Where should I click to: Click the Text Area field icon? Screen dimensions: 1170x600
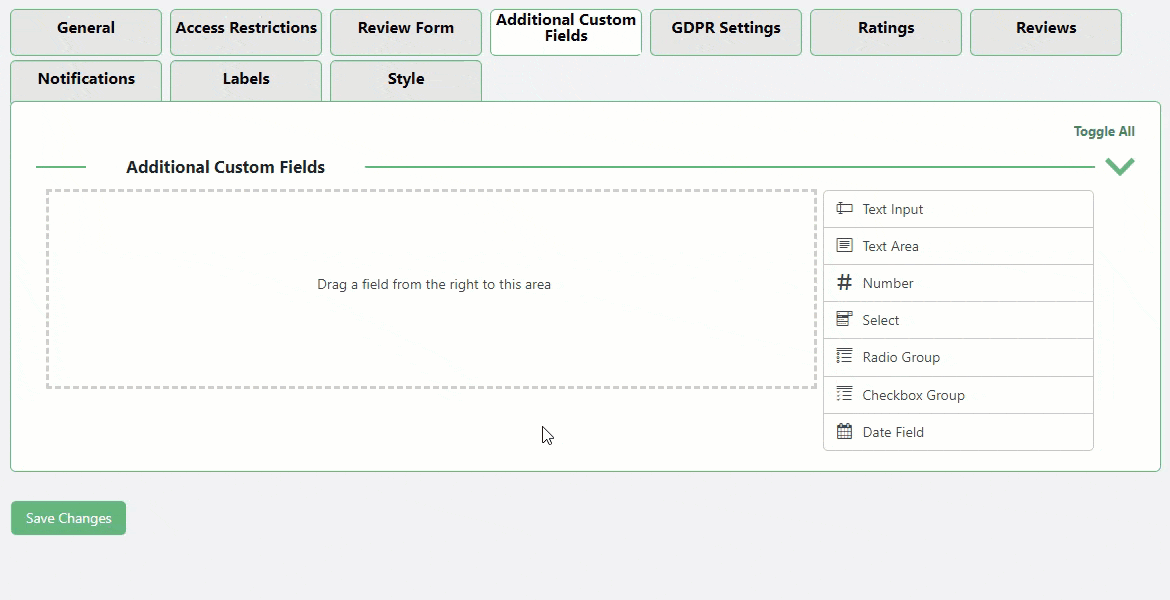(x=844, y=246)
